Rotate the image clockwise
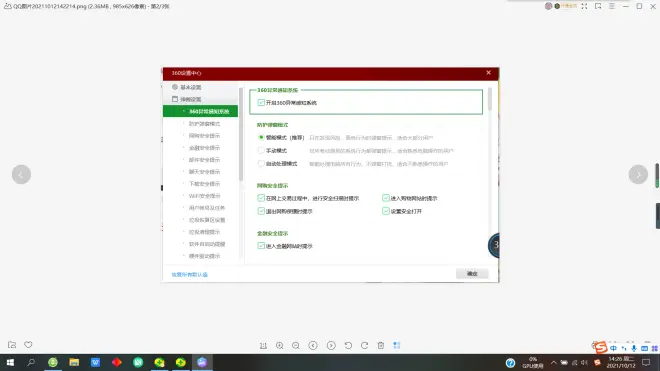 [x=365, y=346]
